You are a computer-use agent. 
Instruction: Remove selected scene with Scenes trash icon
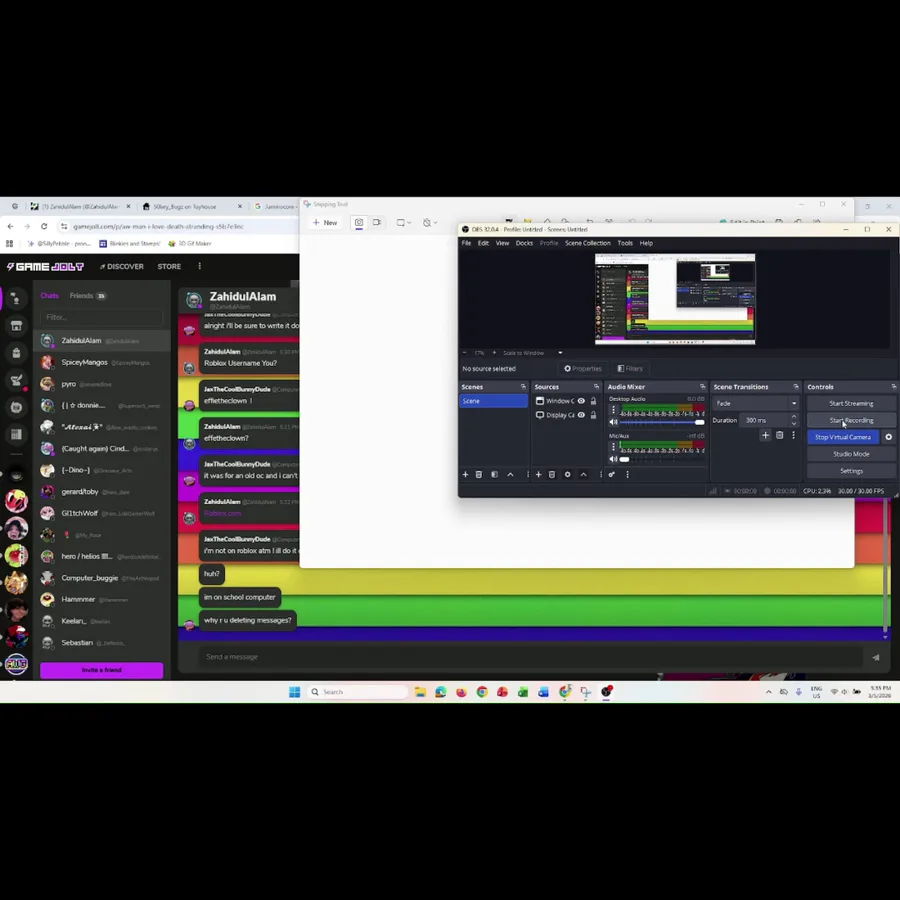point(479,475)
